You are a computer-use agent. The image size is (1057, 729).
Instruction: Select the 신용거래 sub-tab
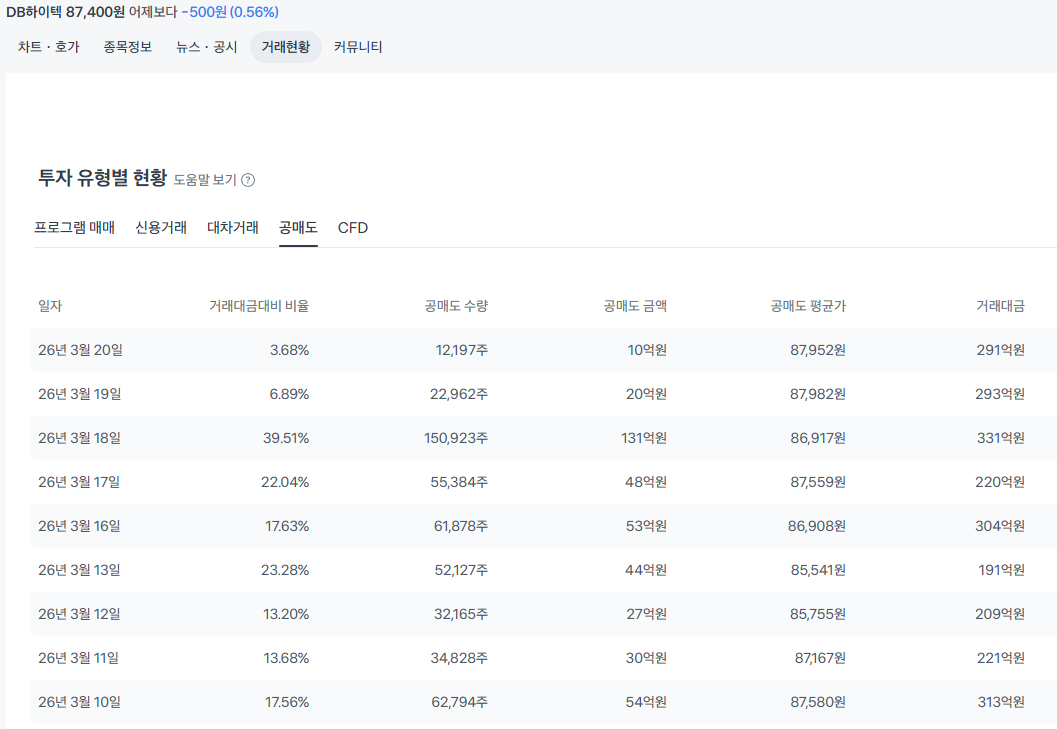point(160,228)
